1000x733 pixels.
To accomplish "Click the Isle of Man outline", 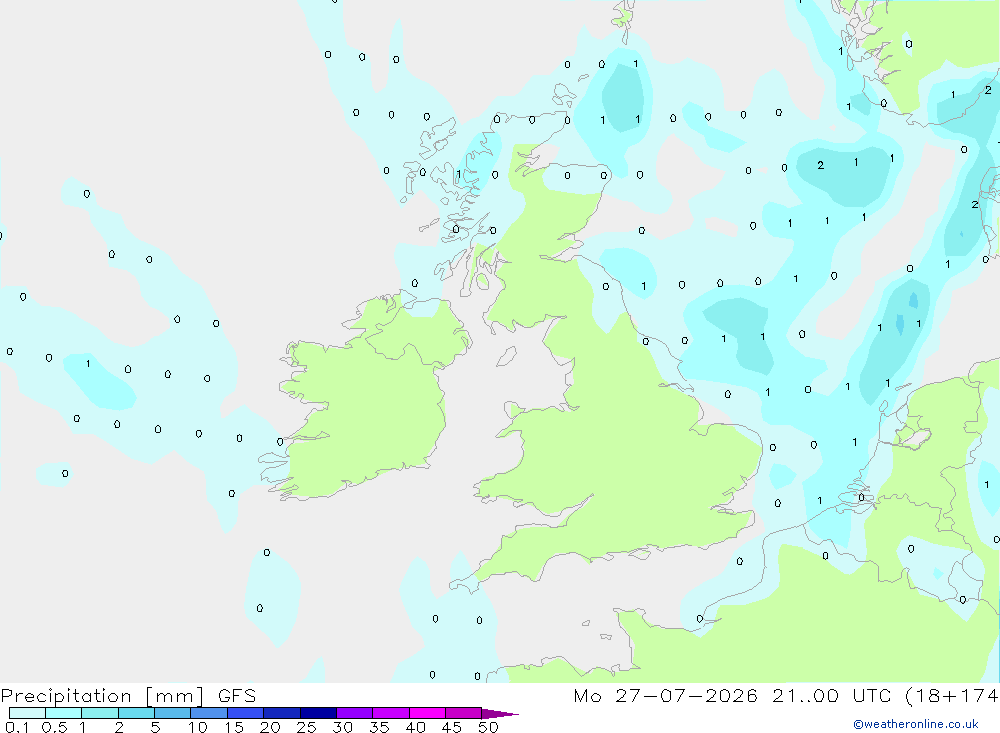I will coord(506,356).
